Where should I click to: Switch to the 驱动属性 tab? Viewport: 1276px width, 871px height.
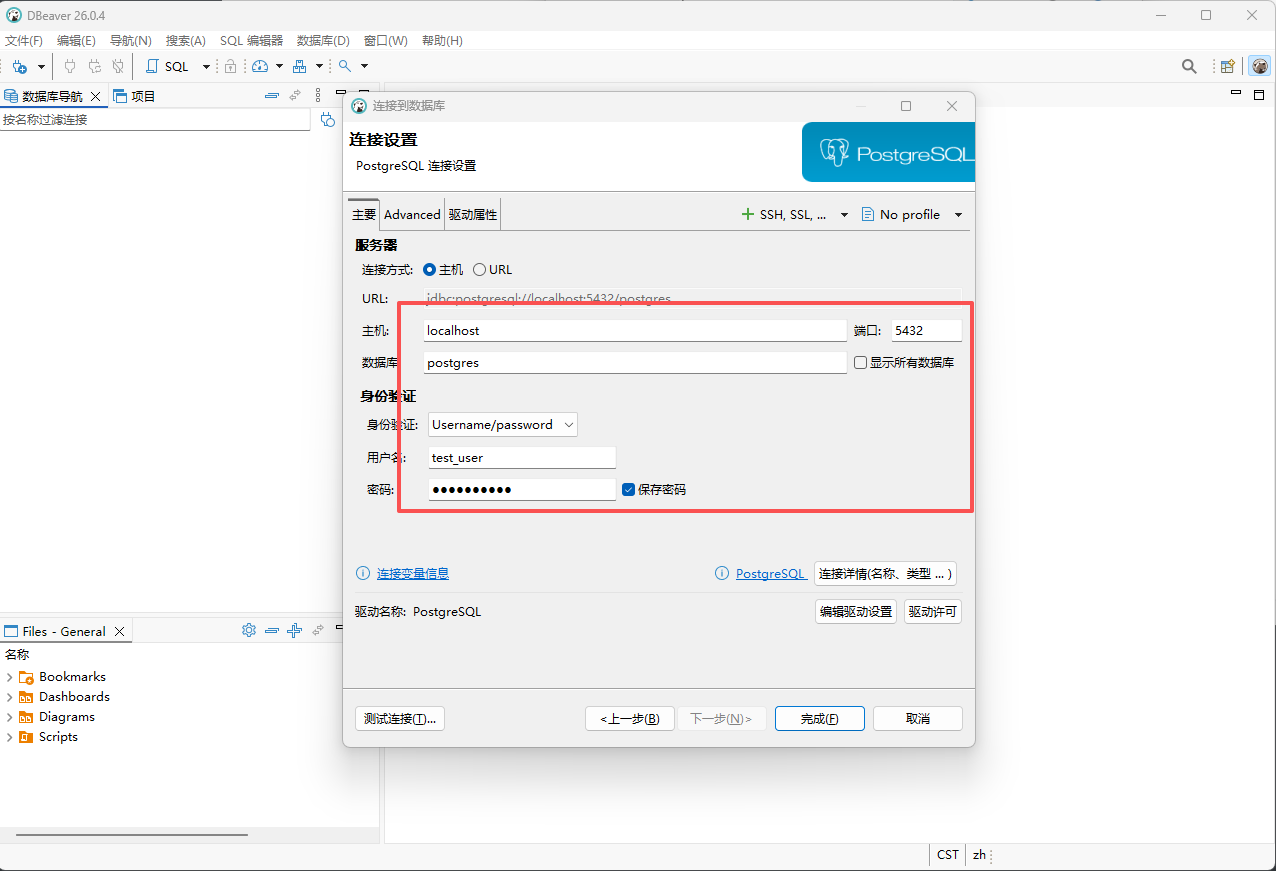(472, 214)
